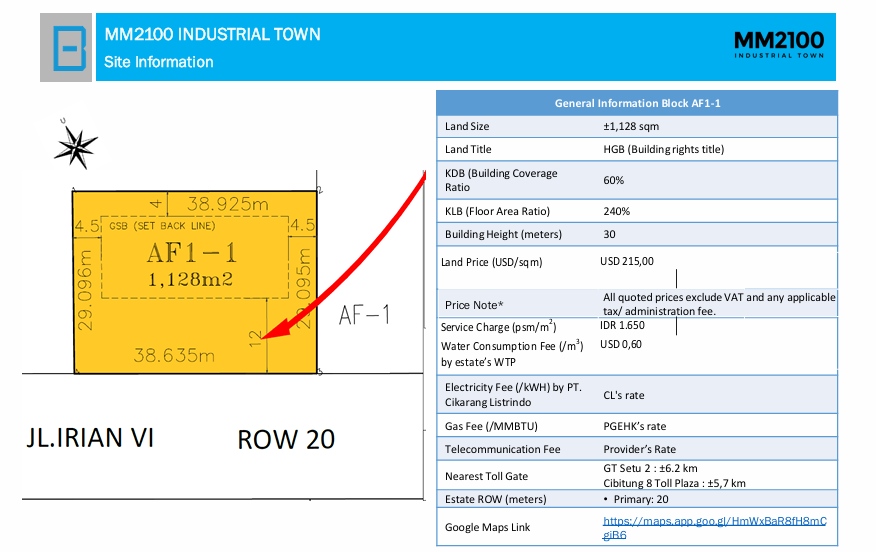Select the '38.925m' top dimension on plan
The width and height of the screenshot is (876, 552).
[x=227, y=204]
